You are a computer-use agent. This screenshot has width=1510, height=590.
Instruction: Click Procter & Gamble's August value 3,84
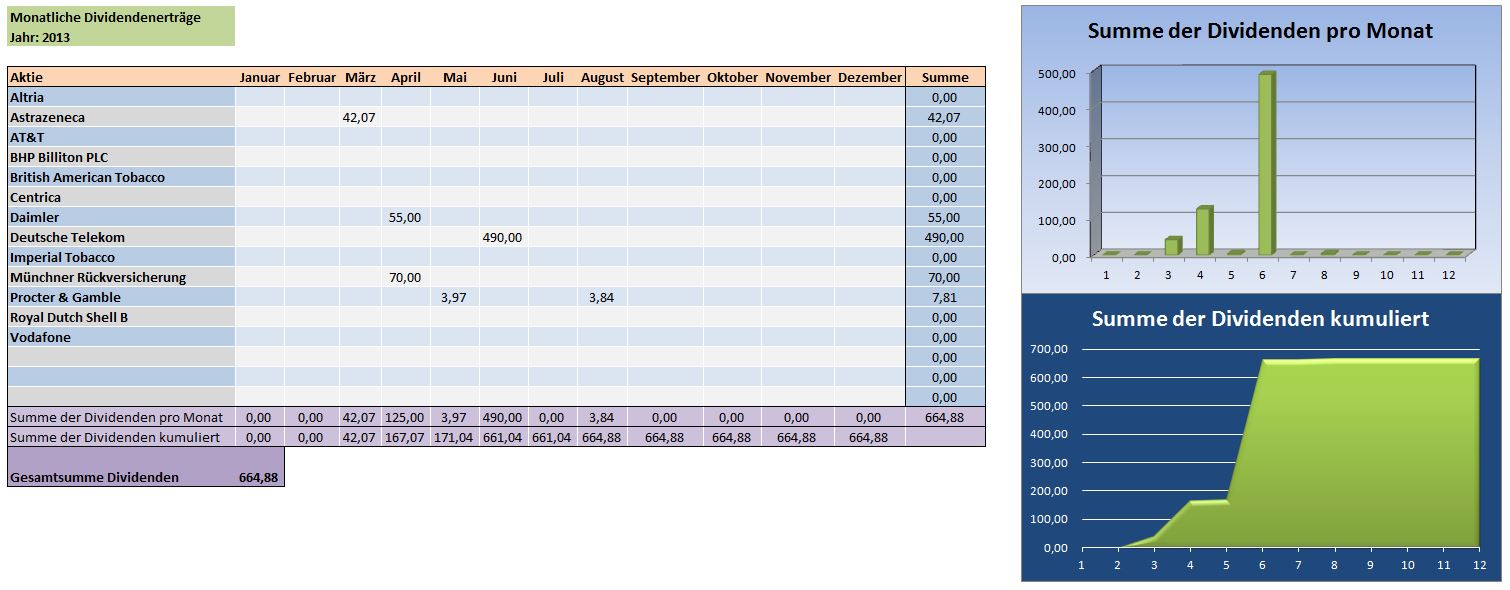(602, 297)
